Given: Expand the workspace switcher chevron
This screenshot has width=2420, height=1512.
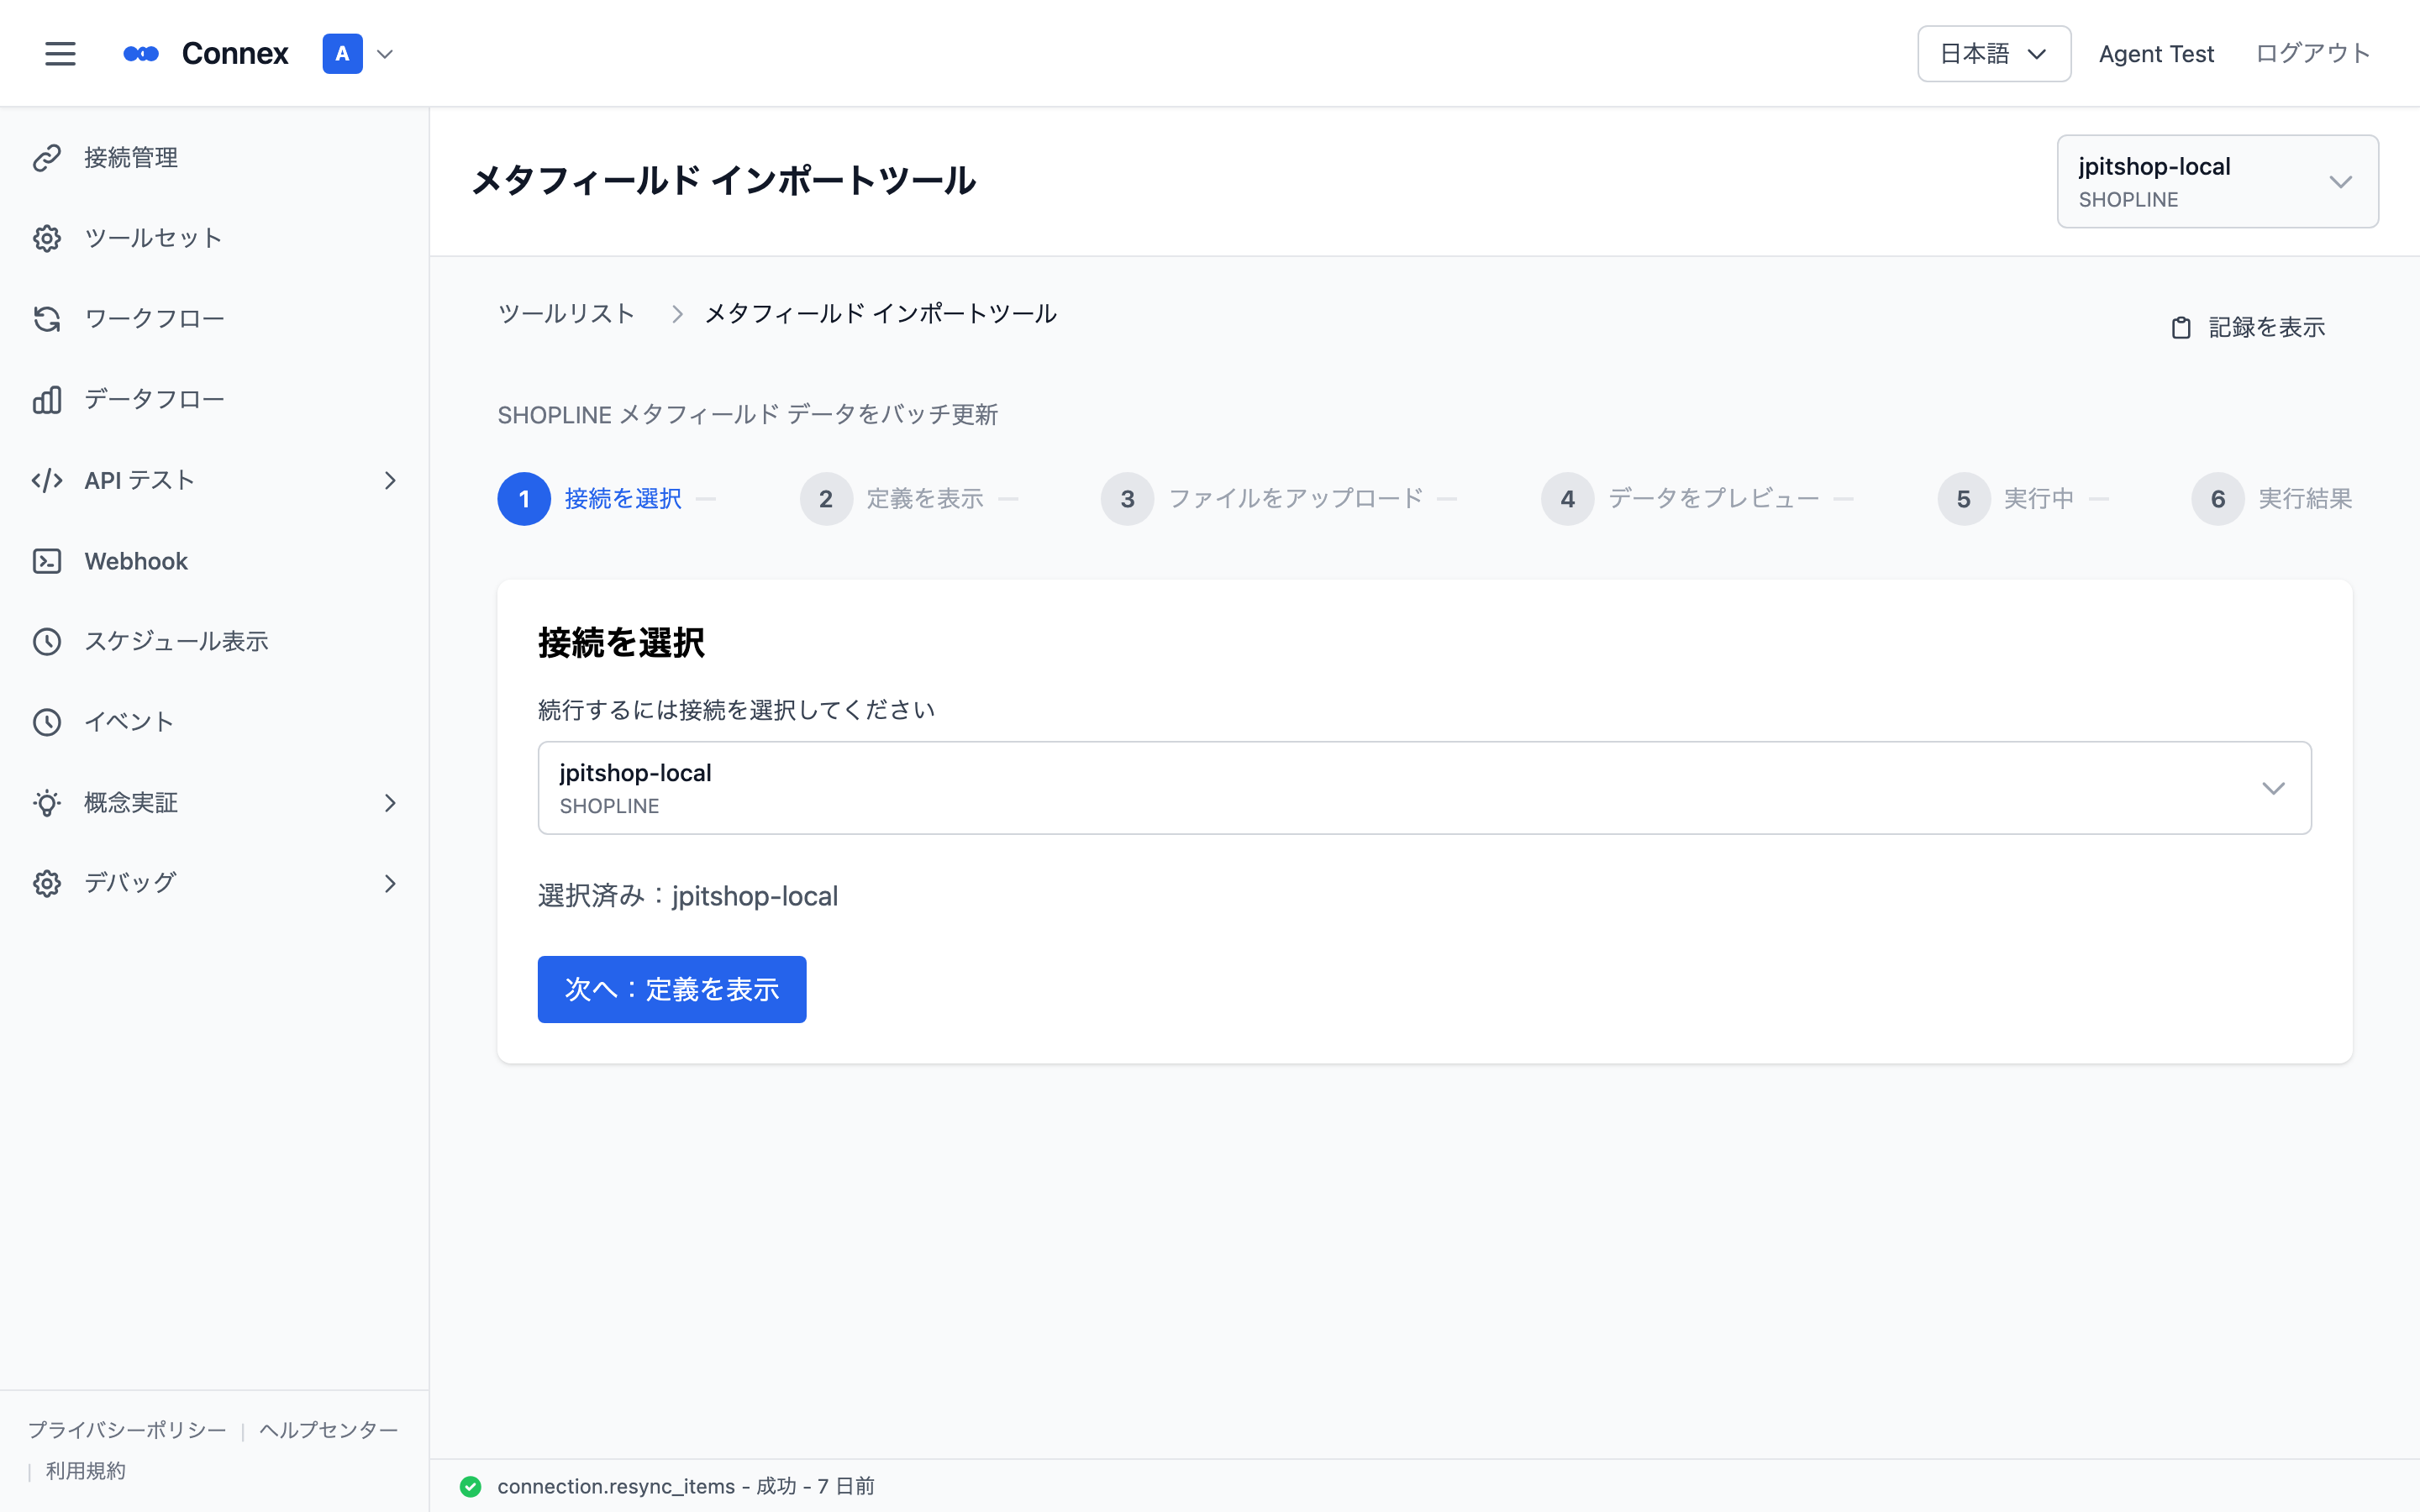Looking at the screenshot, I should tap(385, 54).
